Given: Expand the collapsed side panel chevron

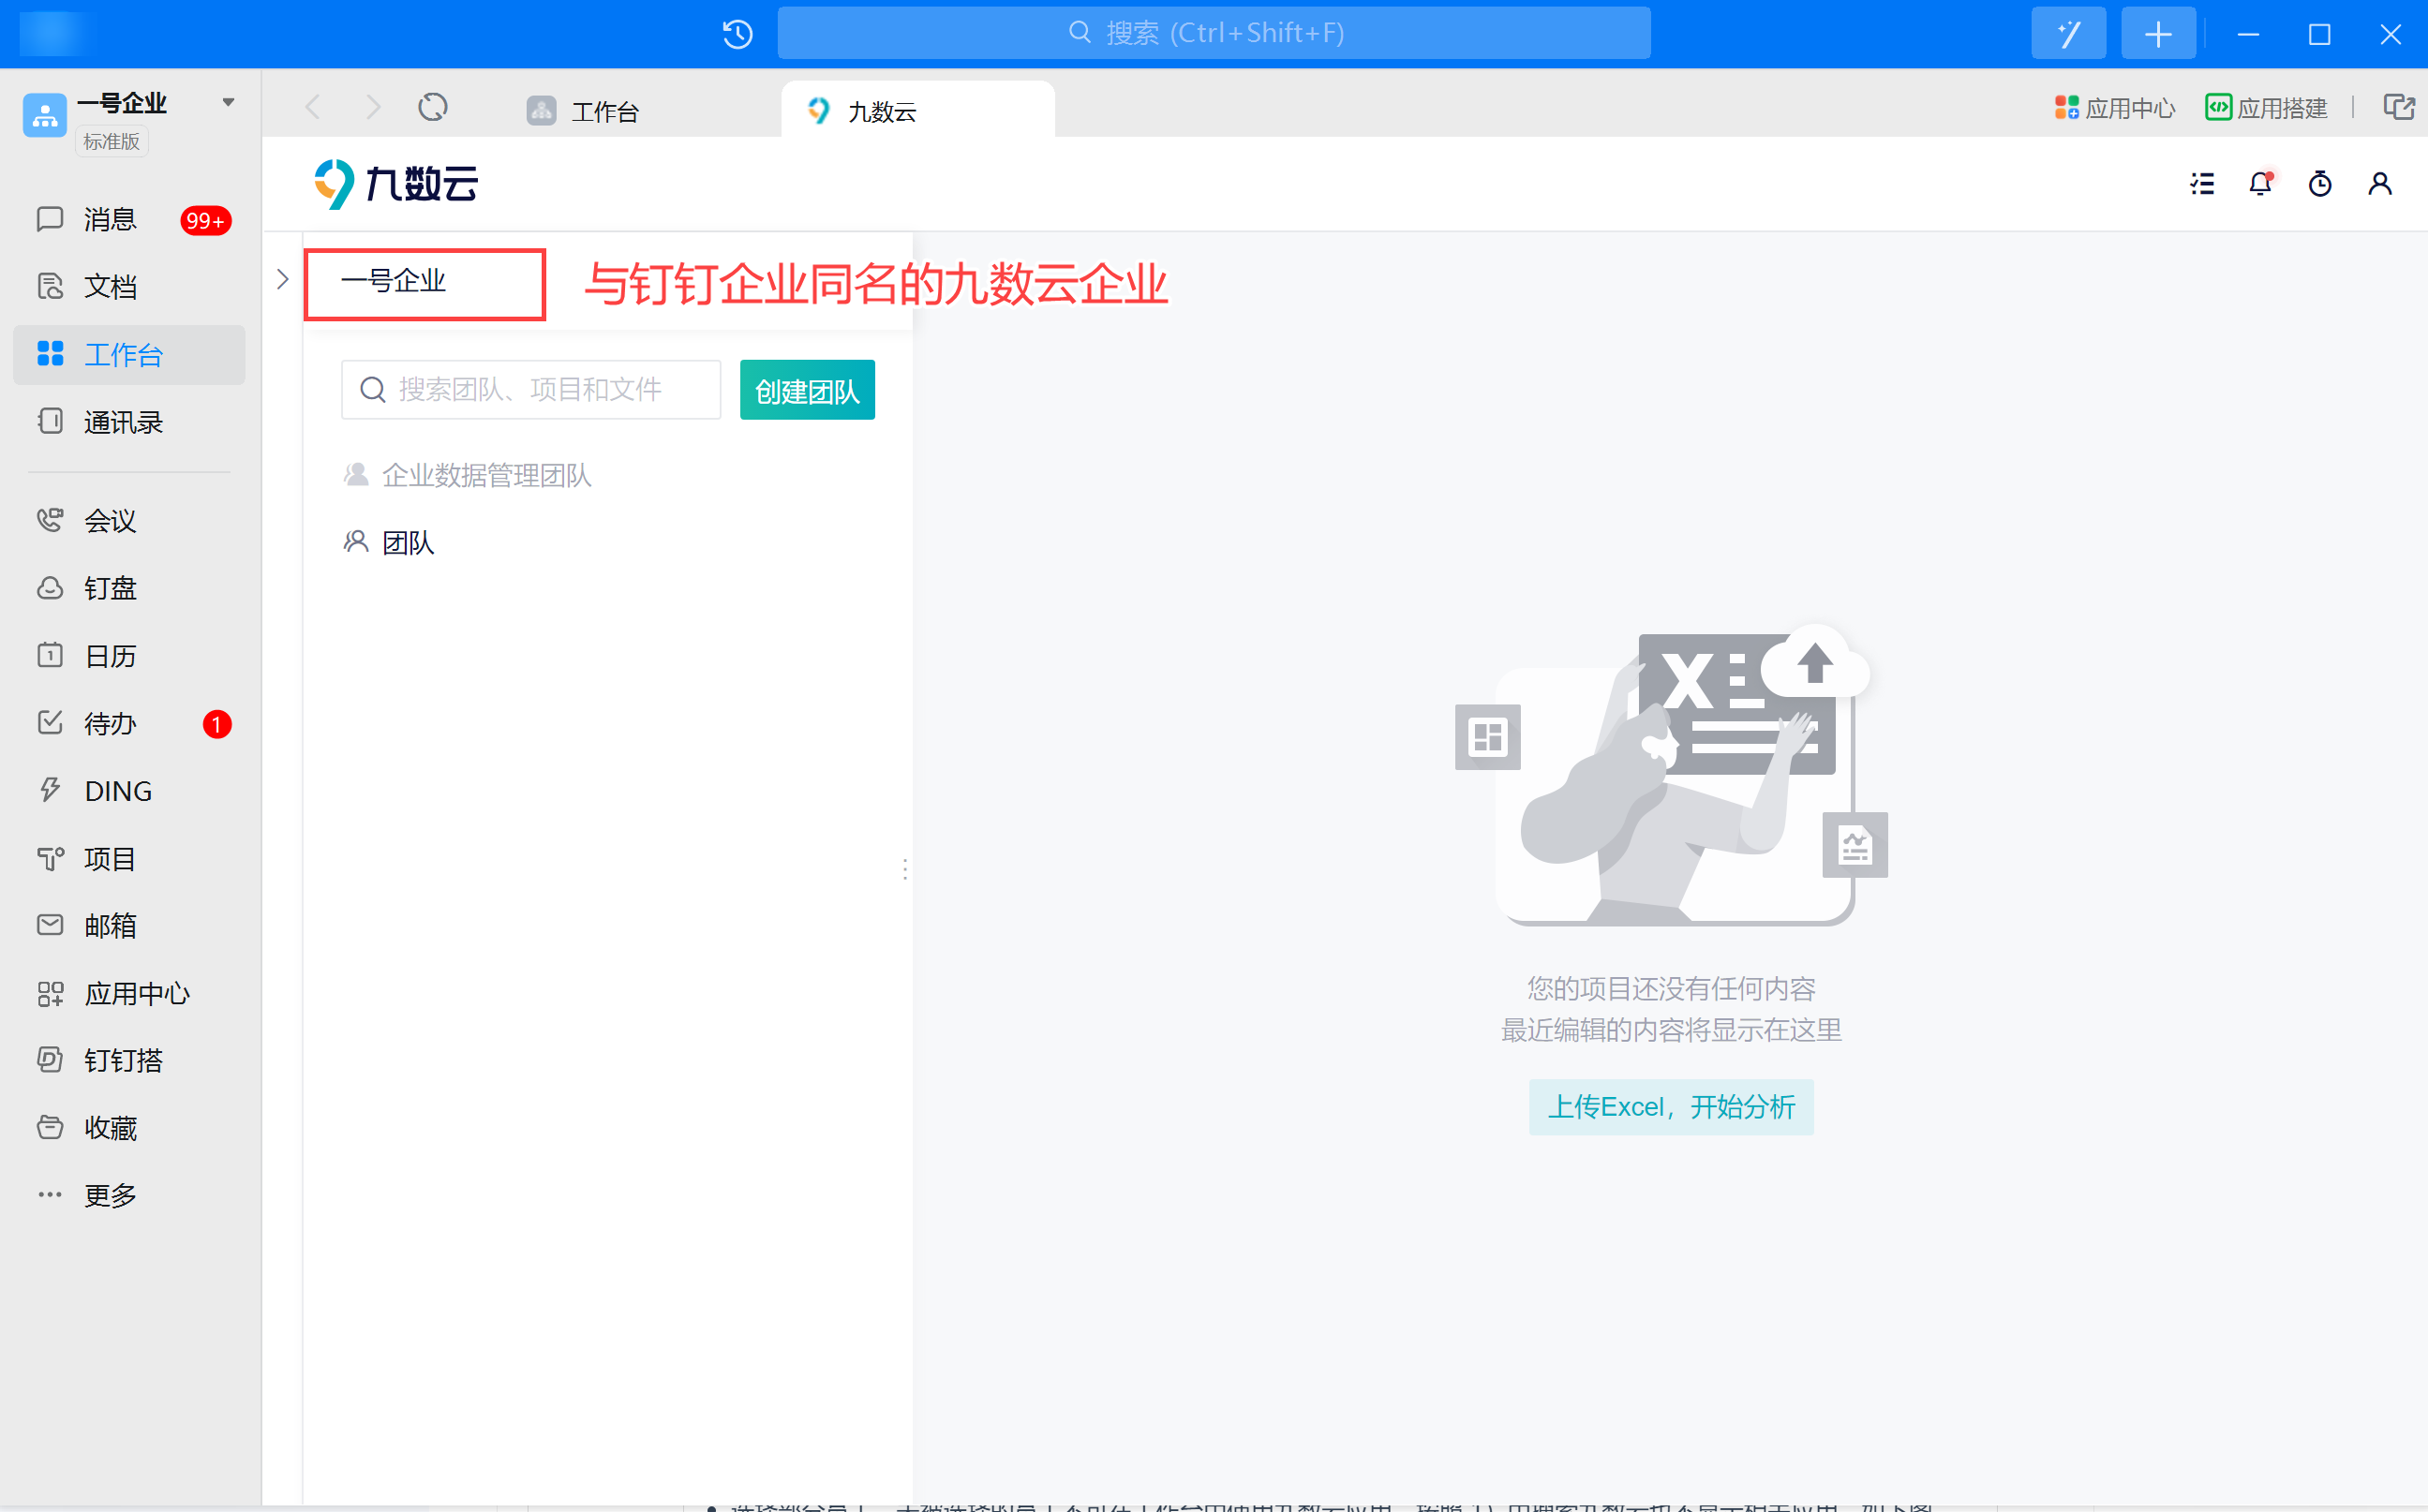Looking at the screenshot, I should (x=283, y=279).
